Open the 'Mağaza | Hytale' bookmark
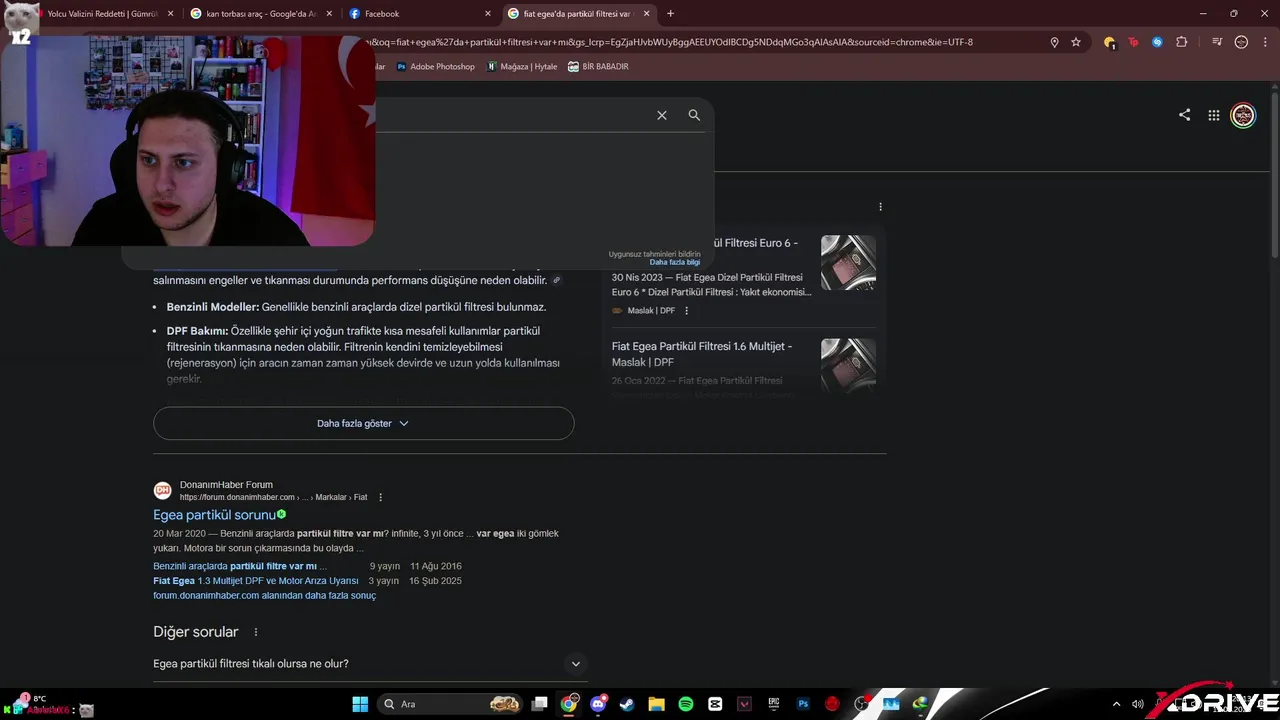 (x=522, y=67)
